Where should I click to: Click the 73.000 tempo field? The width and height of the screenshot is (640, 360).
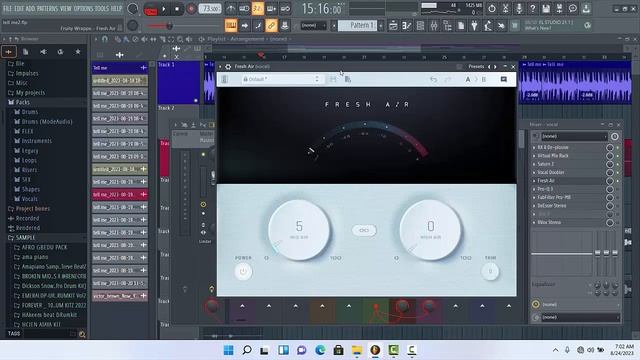pyautogui.click(x=210, y=9)
